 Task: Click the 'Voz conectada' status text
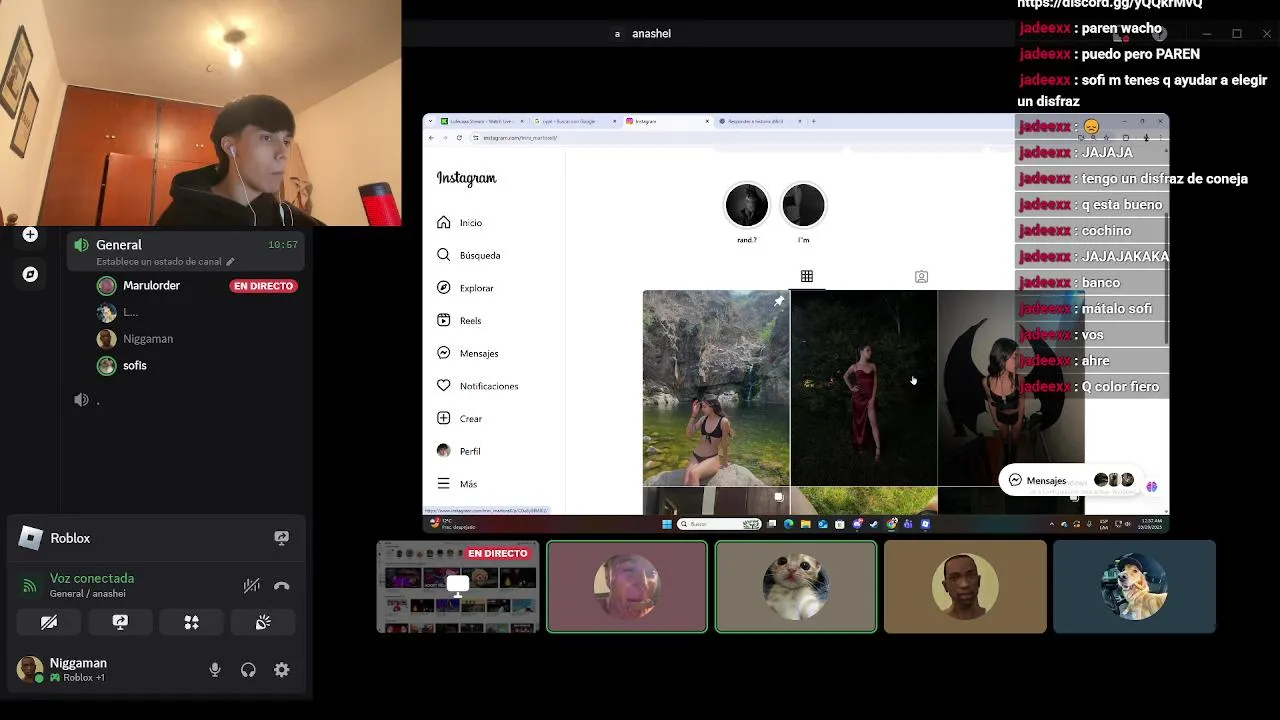point(92,578)
